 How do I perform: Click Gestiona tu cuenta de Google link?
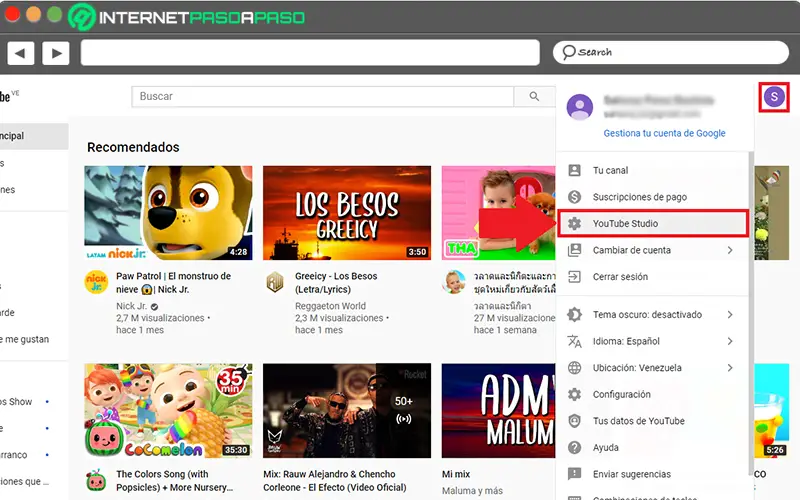point(664,133)
